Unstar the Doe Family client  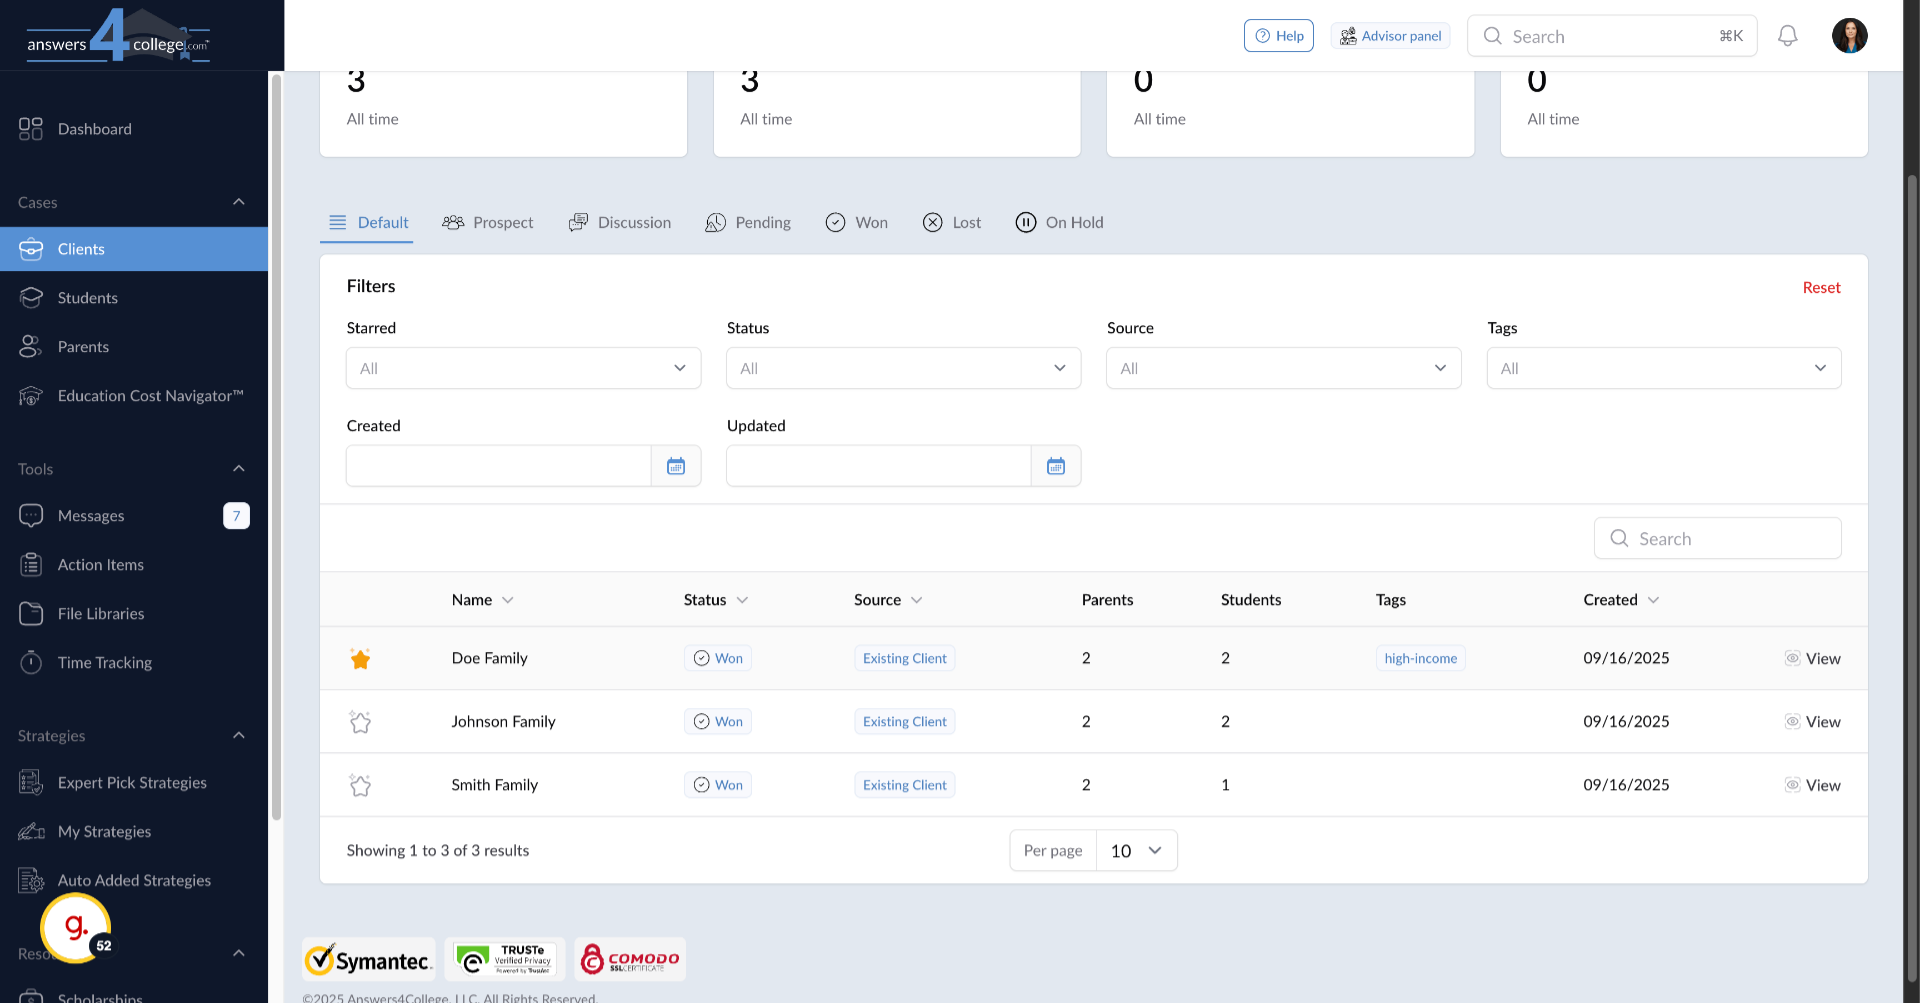click(360, 659)
